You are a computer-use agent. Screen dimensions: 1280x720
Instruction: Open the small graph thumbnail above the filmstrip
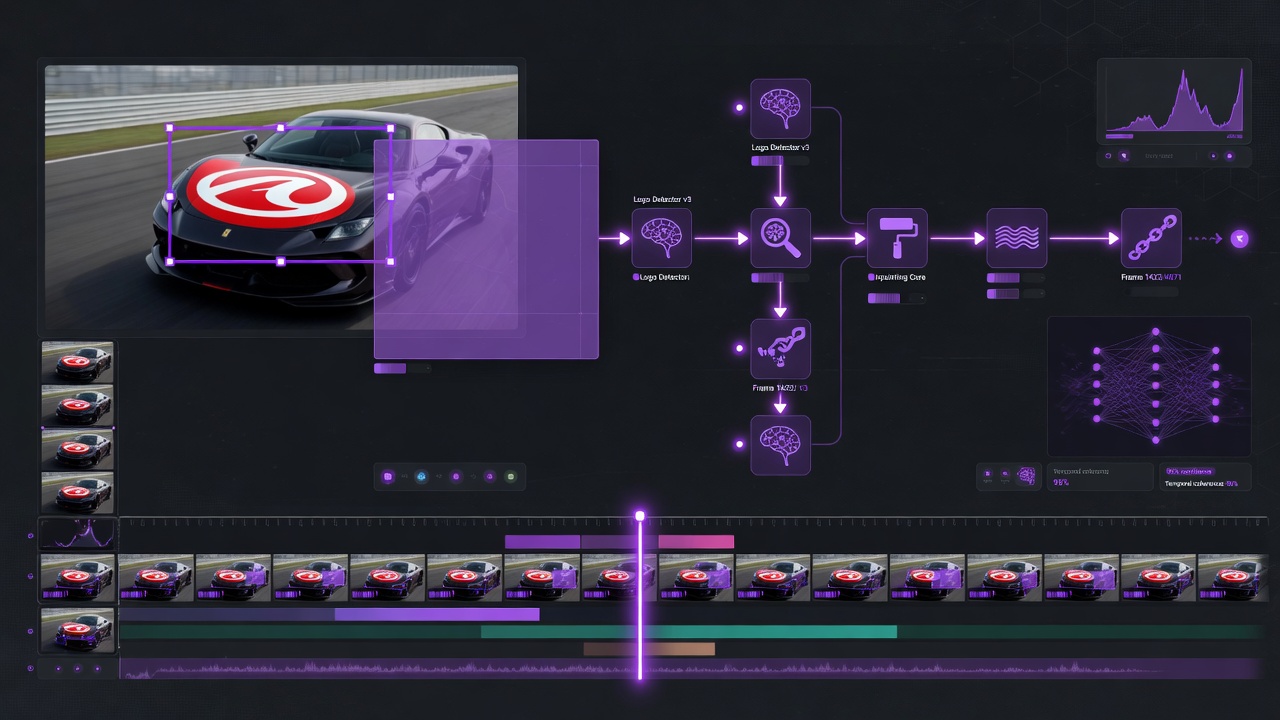(x=78, y=534)
